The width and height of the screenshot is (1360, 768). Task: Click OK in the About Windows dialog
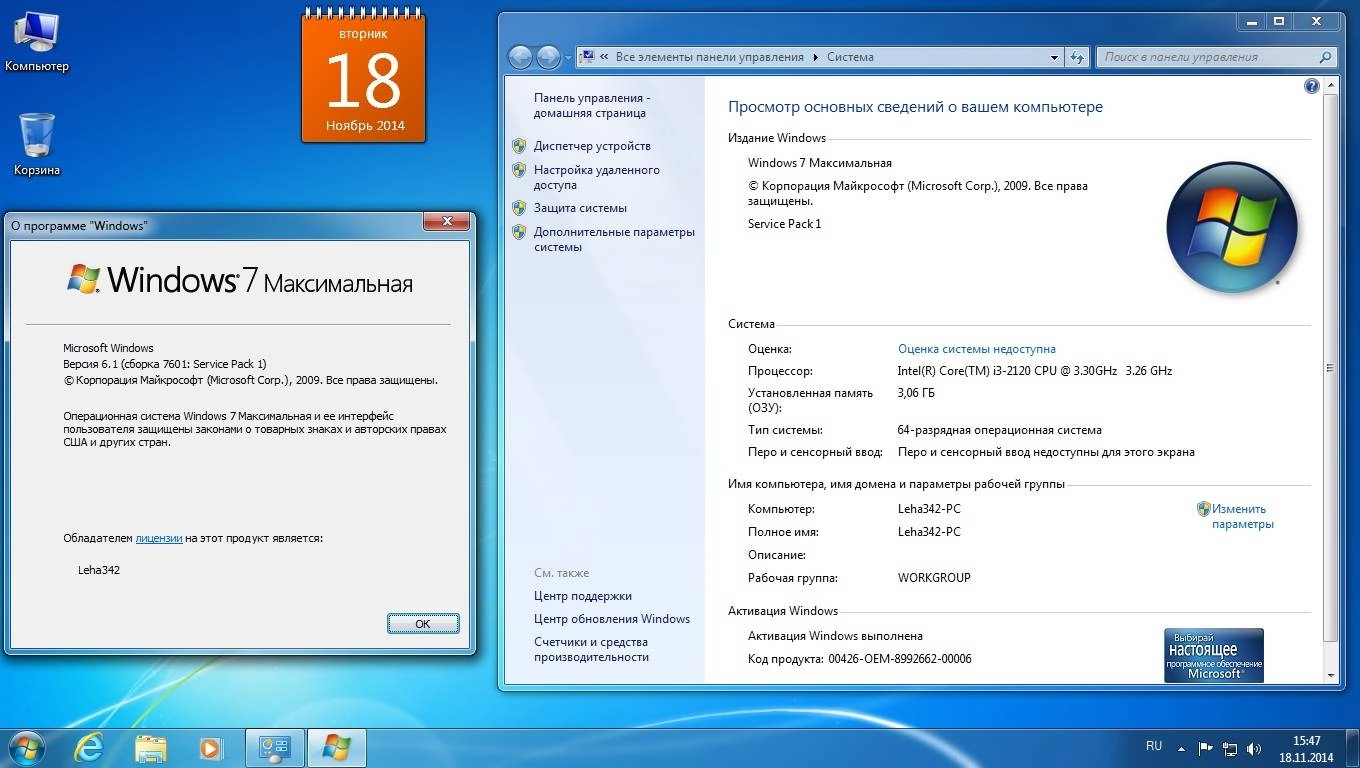423,623
